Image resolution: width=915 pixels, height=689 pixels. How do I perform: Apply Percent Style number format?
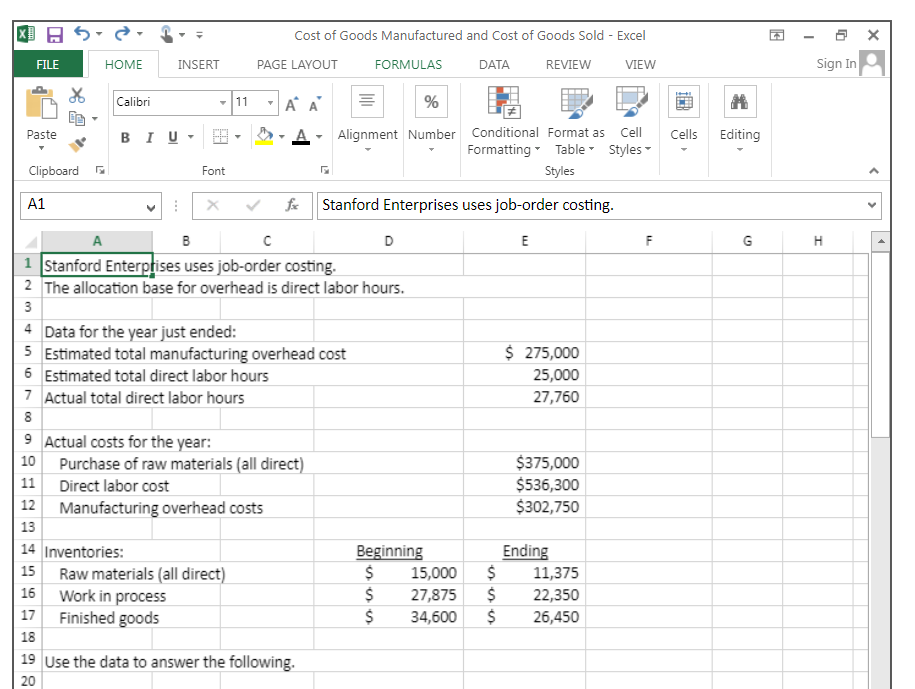[431, 101]
